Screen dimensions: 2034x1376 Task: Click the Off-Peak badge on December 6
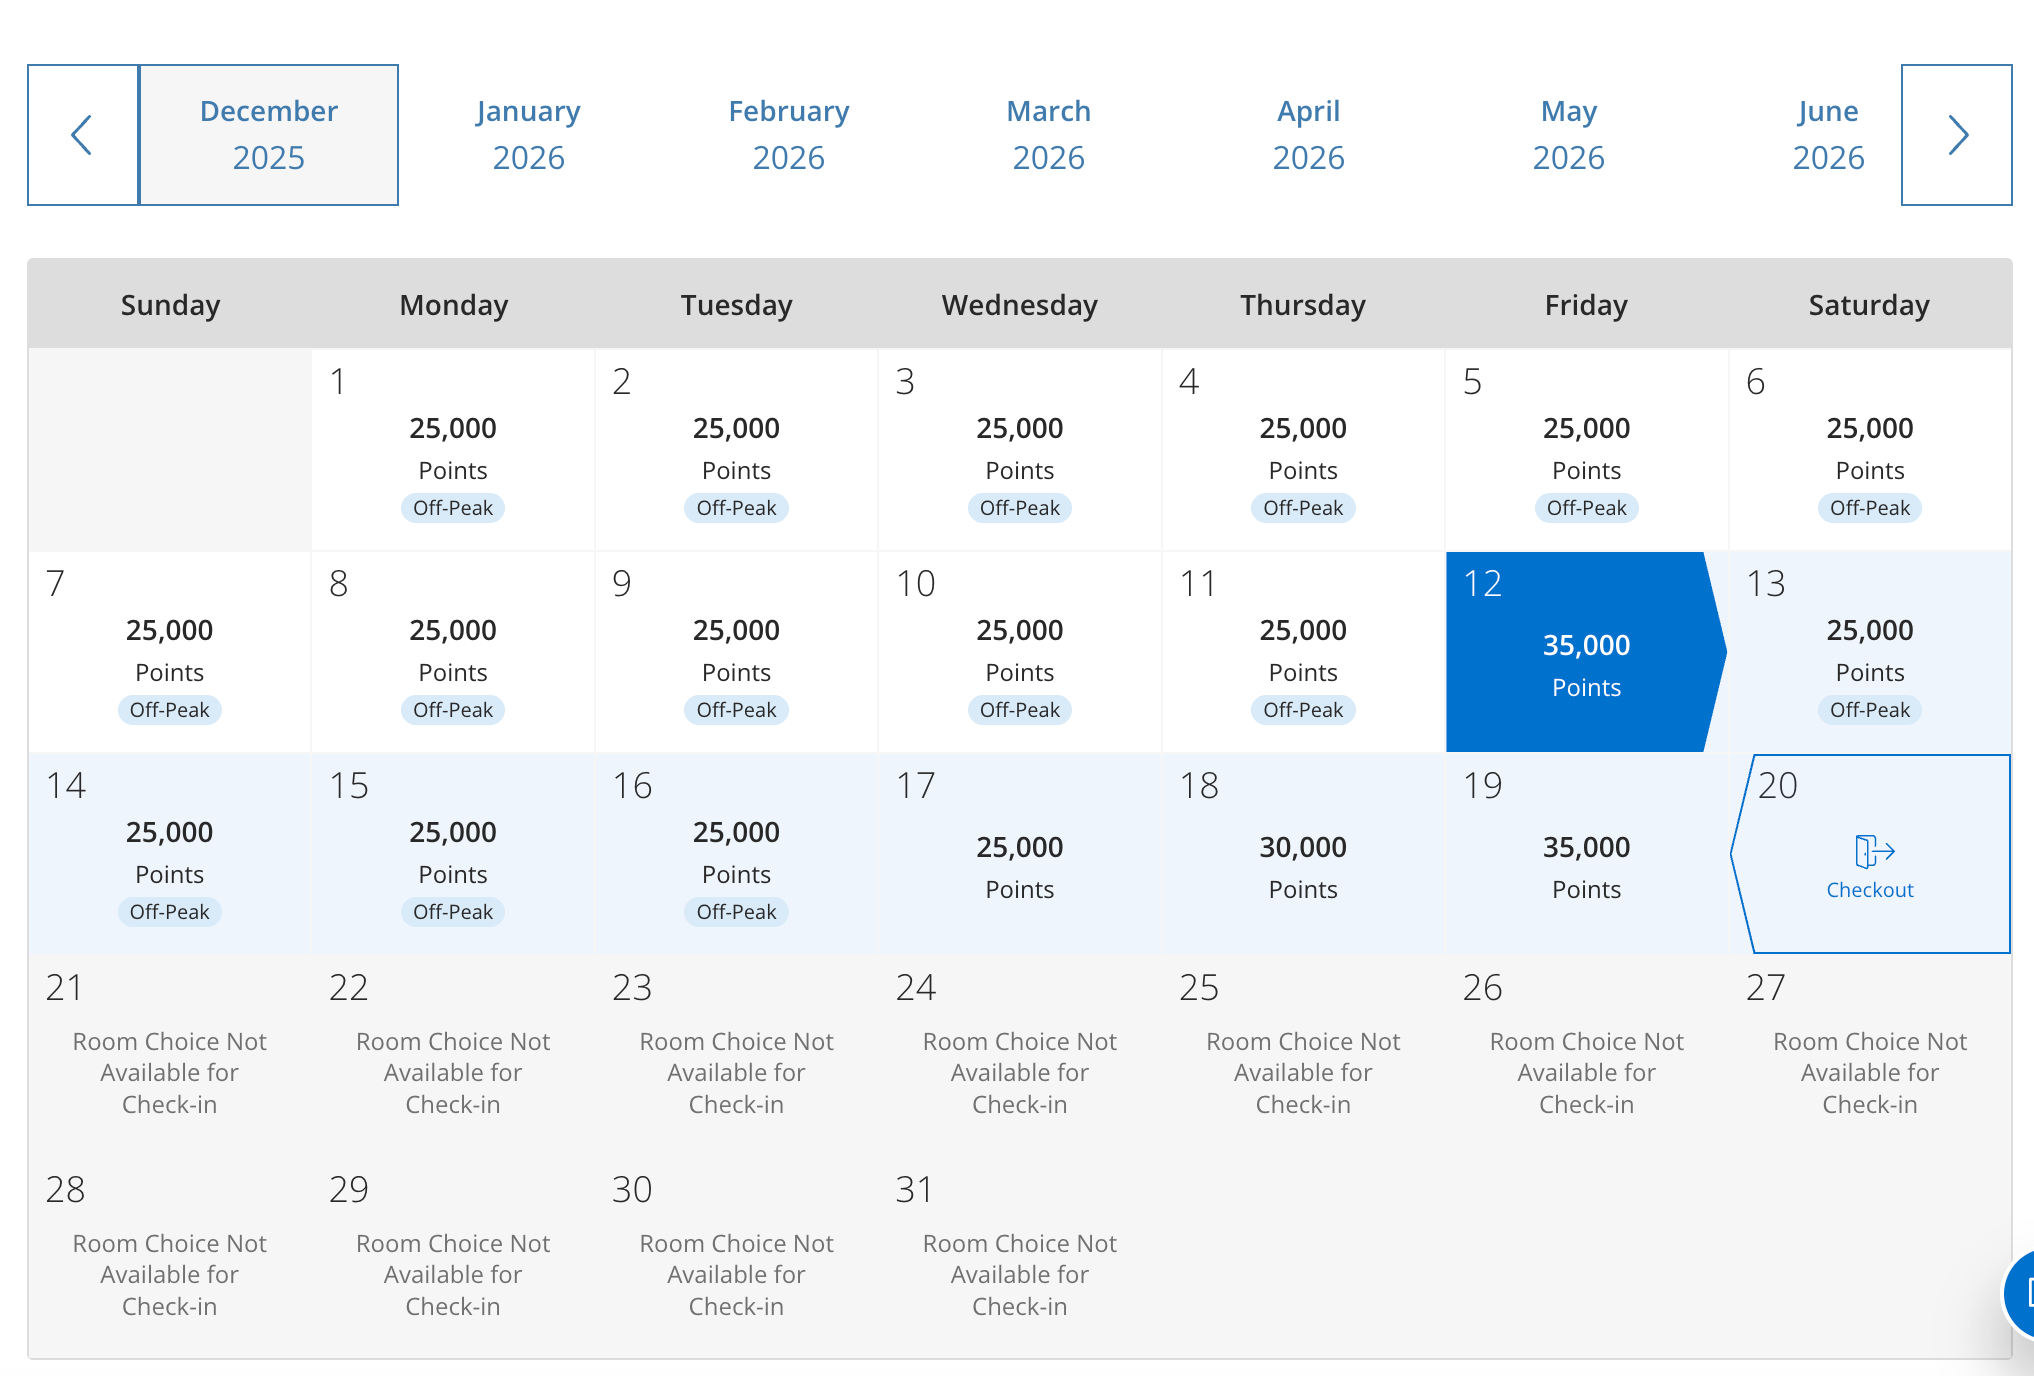pyautogui.click(x=1869, y=508)
